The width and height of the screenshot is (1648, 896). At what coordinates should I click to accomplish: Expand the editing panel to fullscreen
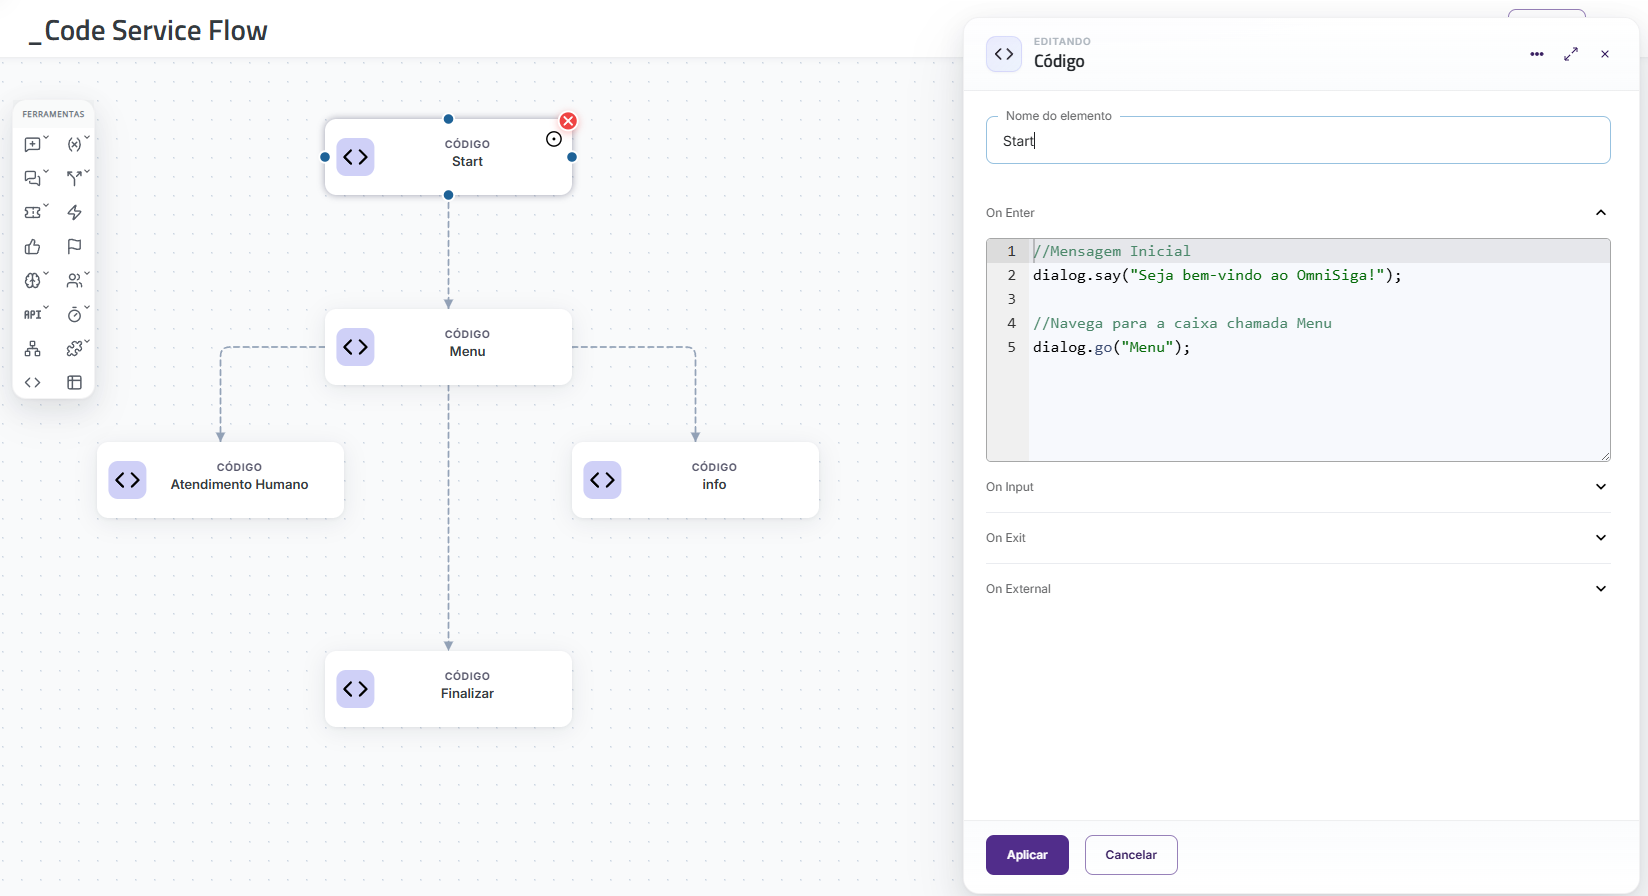pos(1571,54)
